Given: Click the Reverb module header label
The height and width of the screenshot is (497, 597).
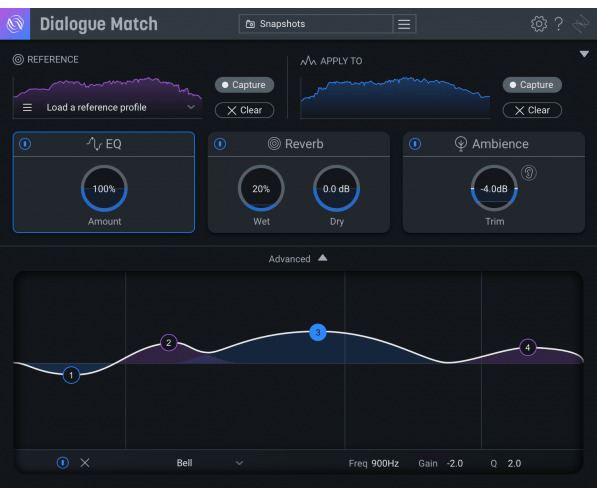Looking at the screenshot, I should point(304,144).
